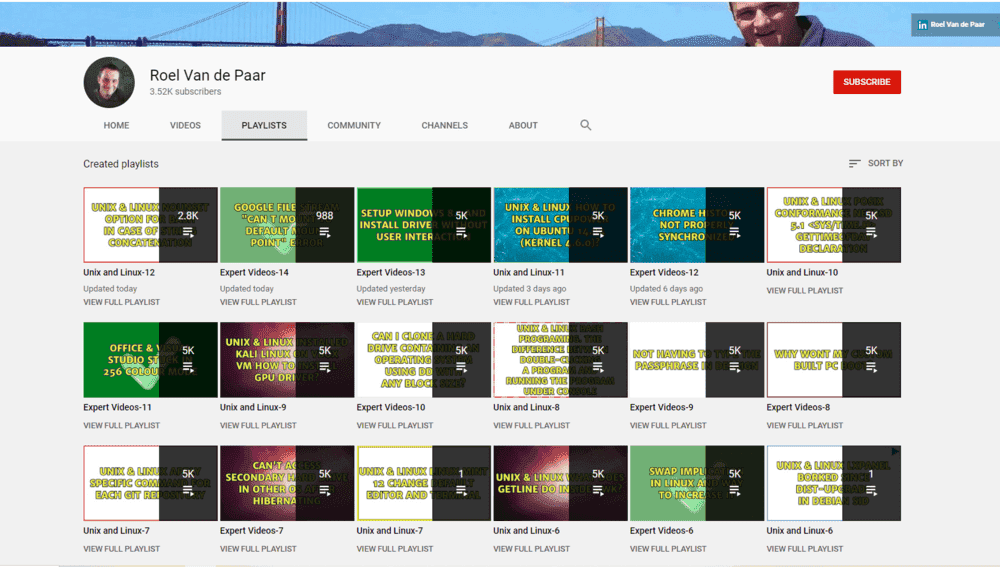Viewport: 1000px width, 567px height.
Task: View full playlist for Expert Videos-11
Action: [x=121, y=425]
